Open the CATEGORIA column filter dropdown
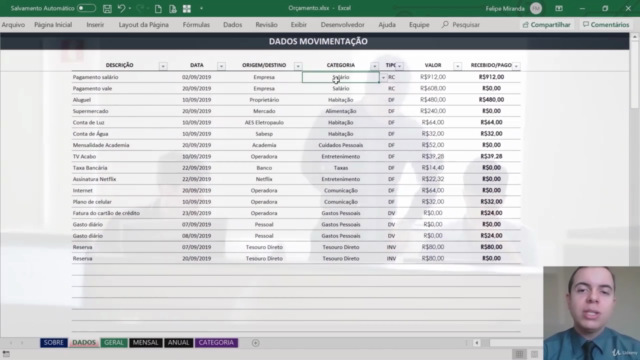The height and width of the screenshot is (360, 640). pos(374,66)
